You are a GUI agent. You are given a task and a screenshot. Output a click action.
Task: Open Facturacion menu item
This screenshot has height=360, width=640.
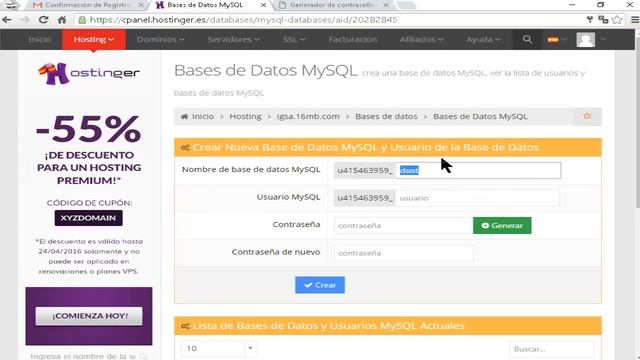(353, 40)
